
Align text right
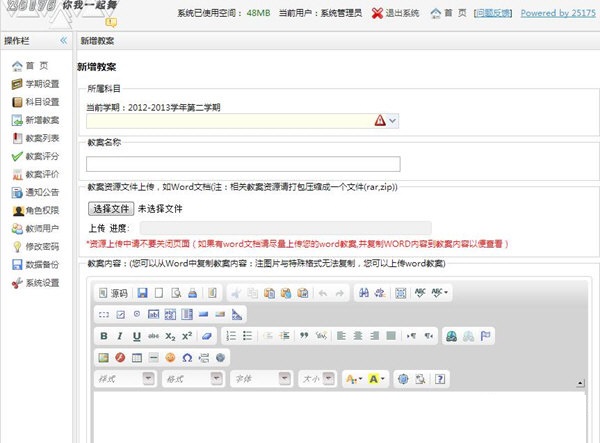coord(374,336)
